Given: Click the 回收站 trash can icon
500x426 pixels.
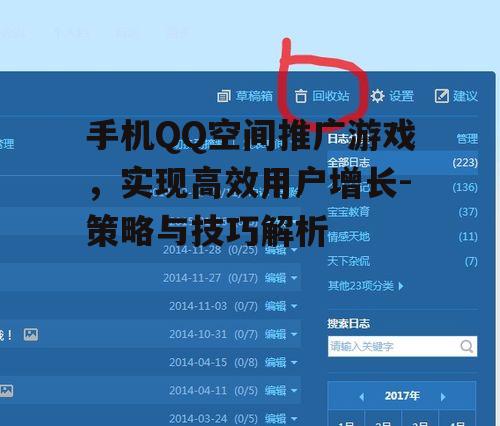Looking at the screenshot, I should 300,96.
